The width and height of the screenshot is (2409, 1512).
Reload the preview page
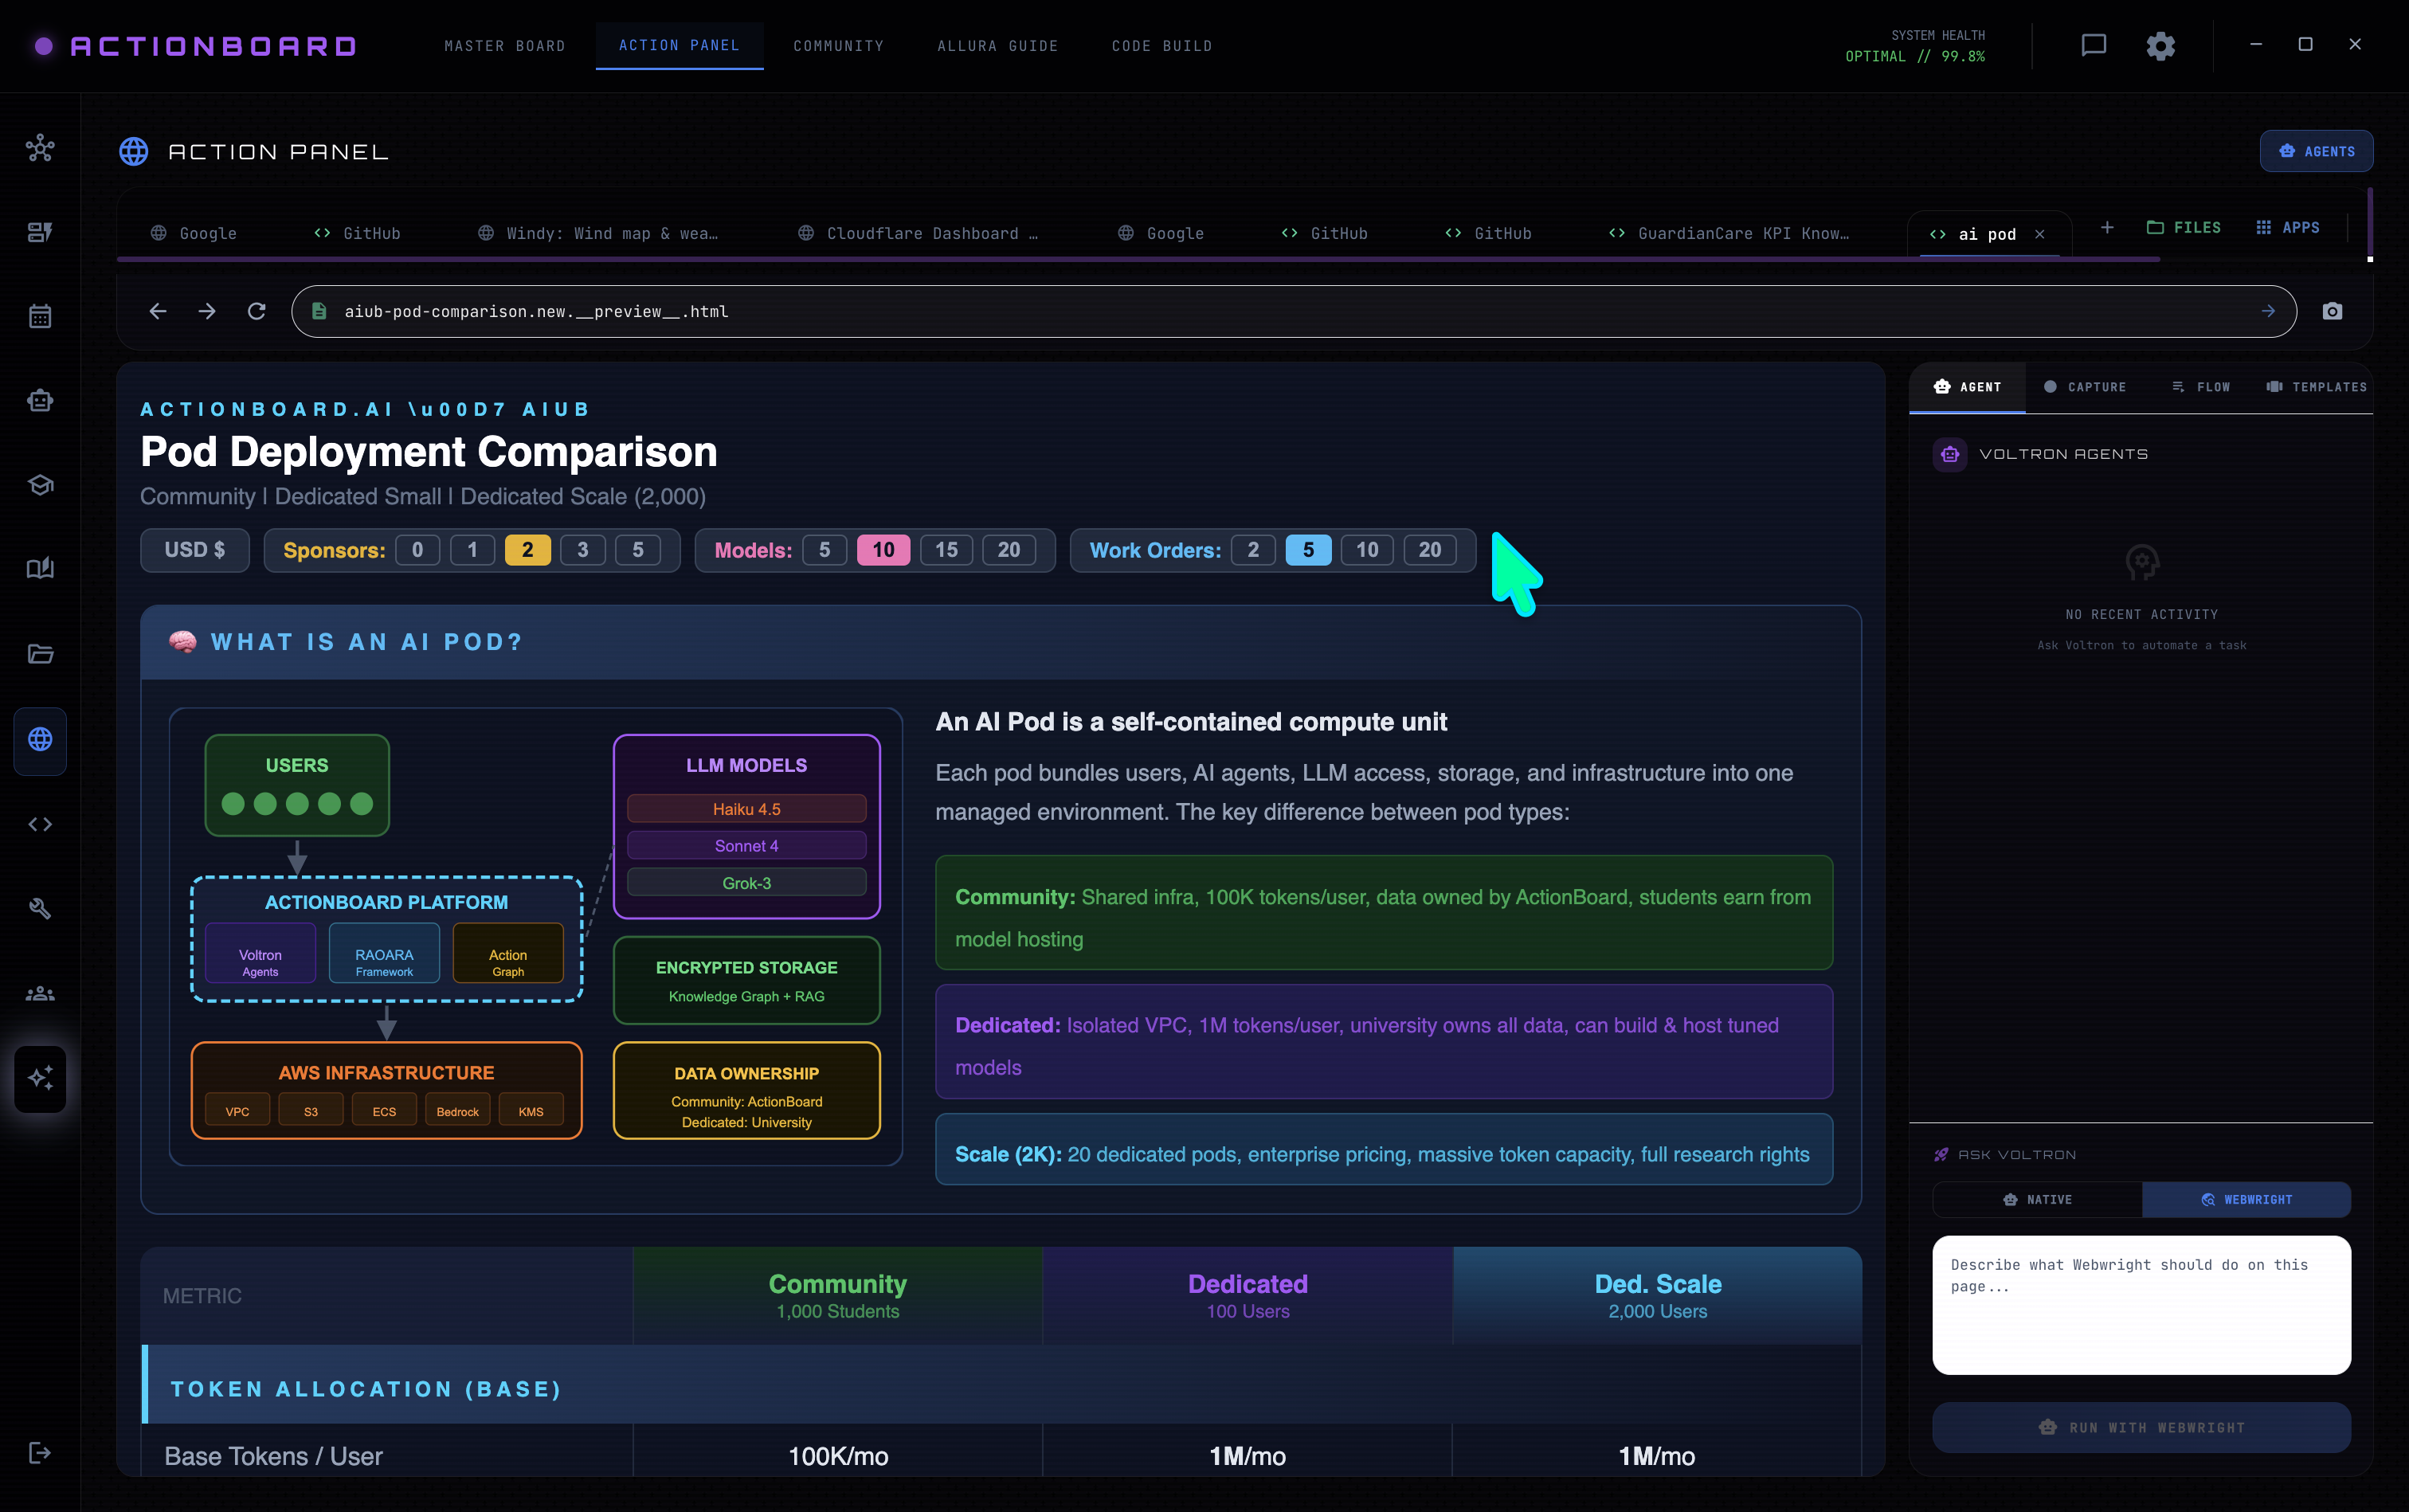click(257, 311)
